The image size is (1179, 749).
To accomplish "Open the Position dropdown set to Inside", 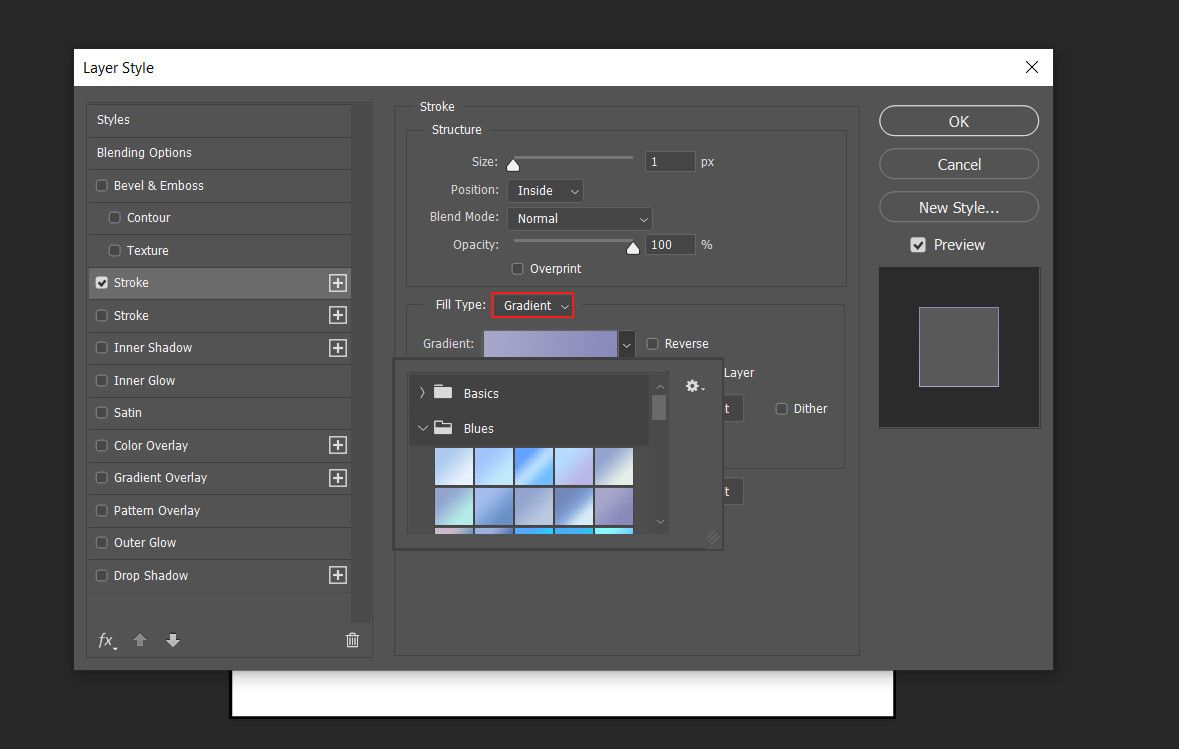I will point(545,190).
